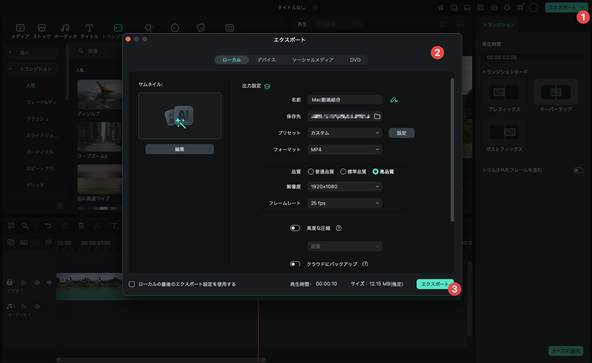Click the timeline horizontal scrollbar
This screenshot has height=363, width=592.
click(162, 360)
